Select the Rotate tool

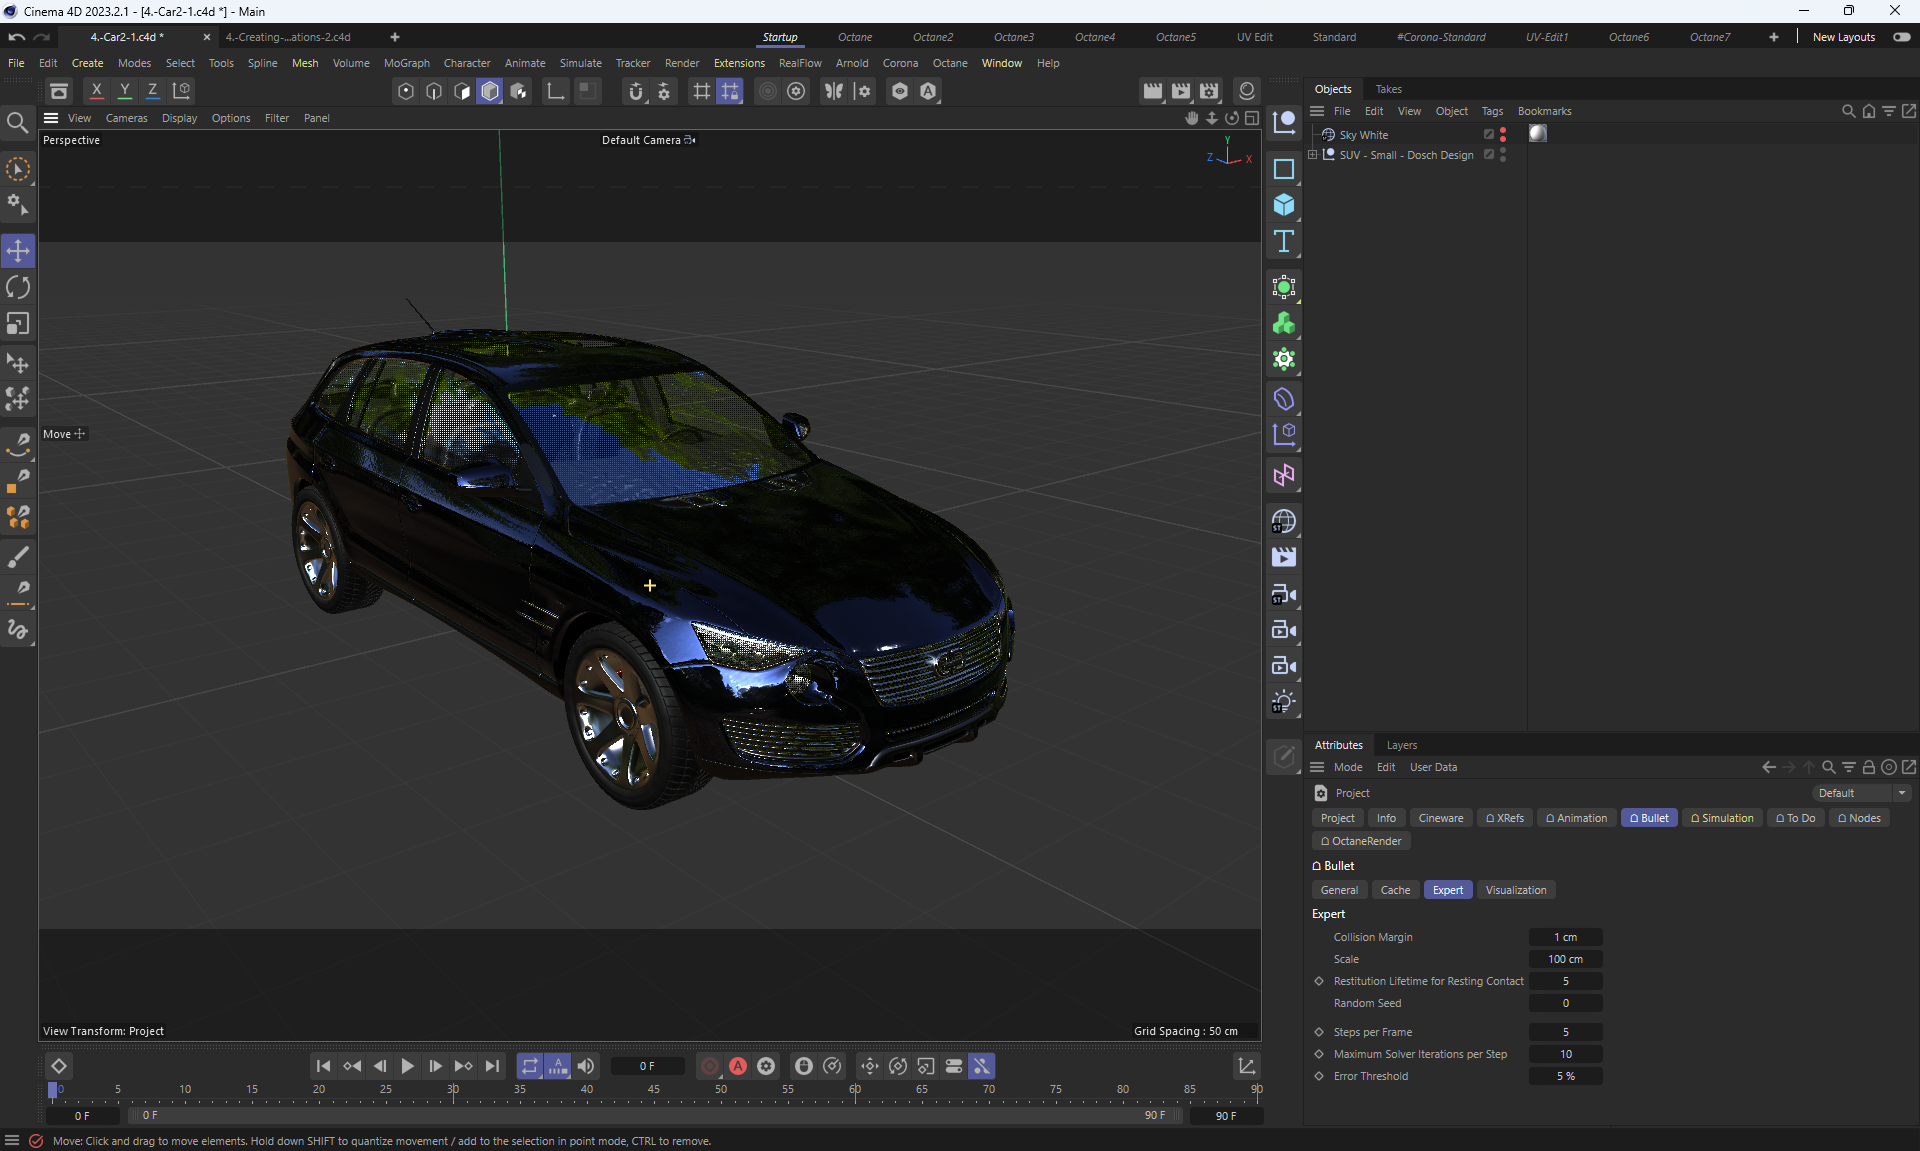click(18, 287)
